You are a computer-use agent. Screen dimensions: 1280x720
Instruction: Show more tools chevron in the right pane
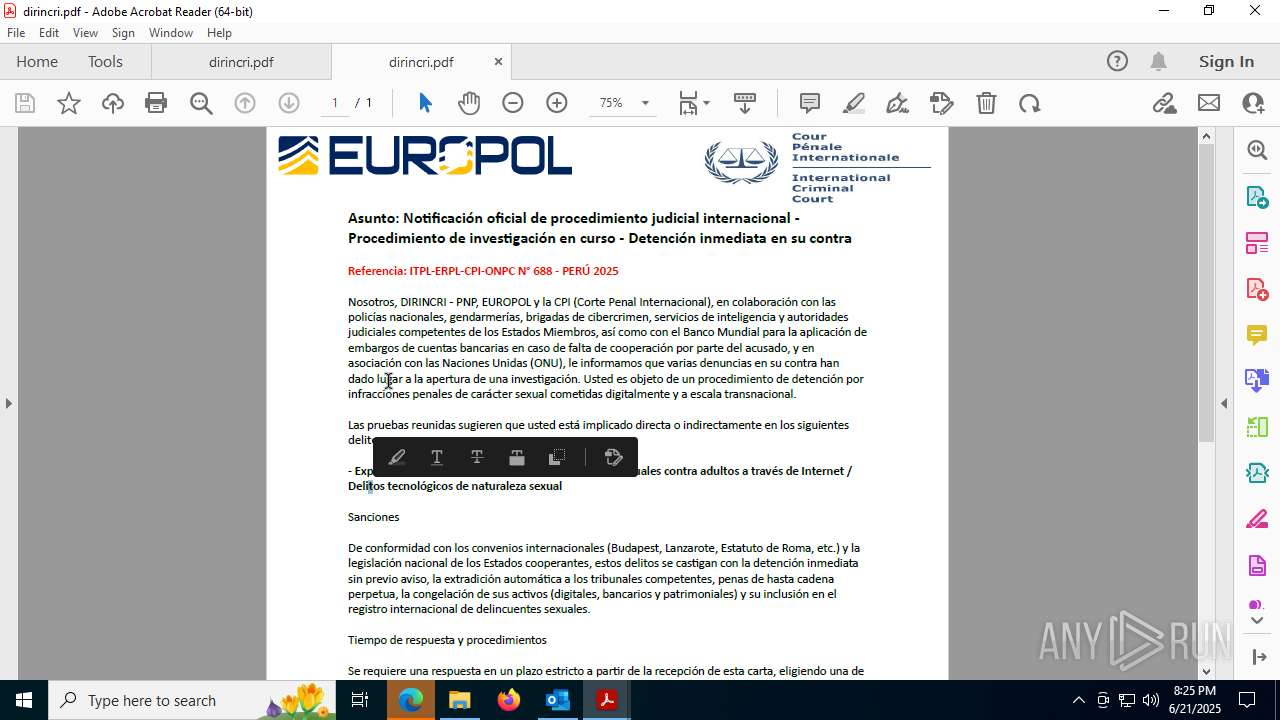pos(1257,621)
